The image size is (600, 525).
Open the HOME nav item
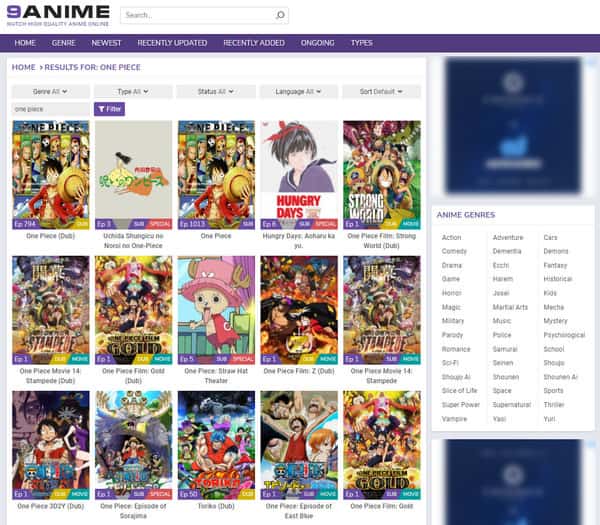pyautogui.click(x=25, y=43)
